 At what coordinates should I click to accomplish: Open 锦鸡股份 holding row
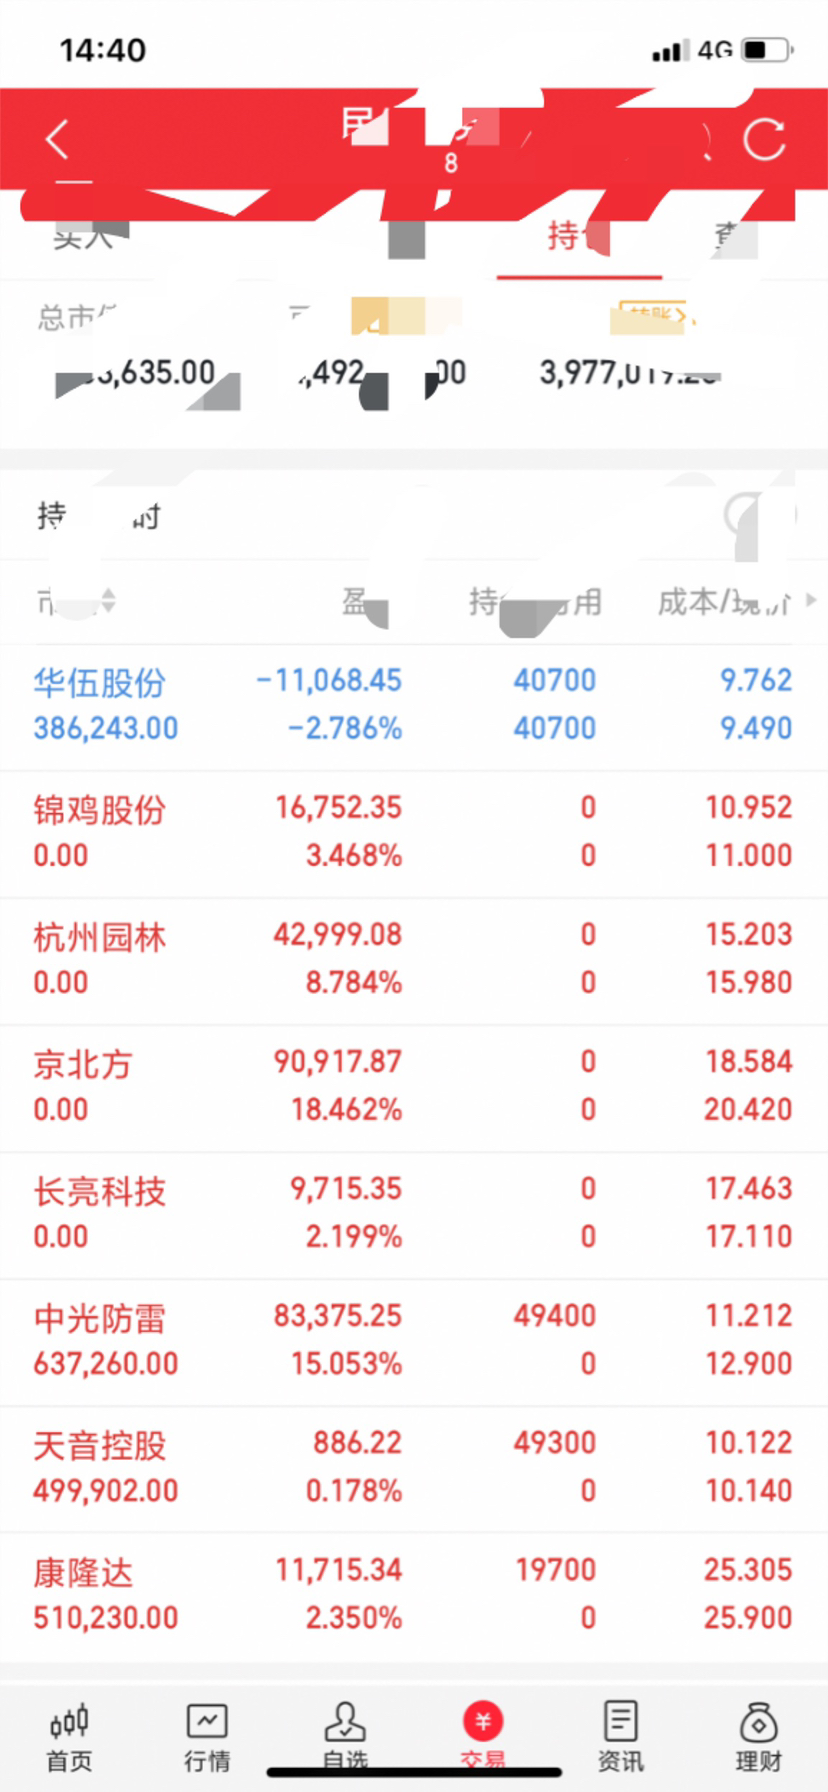(x=414, y=834)
